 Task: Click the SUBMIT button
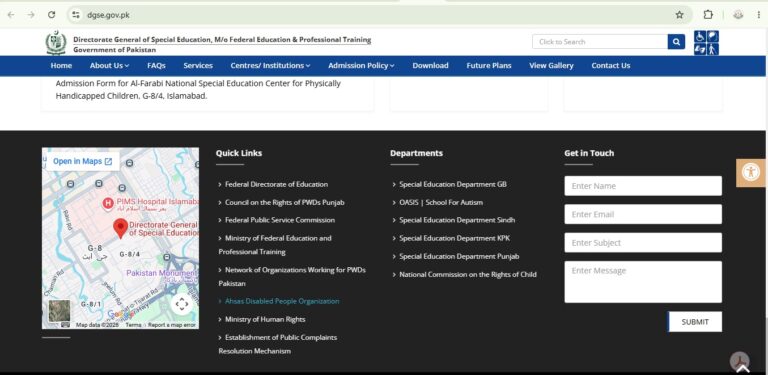tap(695, 322)
